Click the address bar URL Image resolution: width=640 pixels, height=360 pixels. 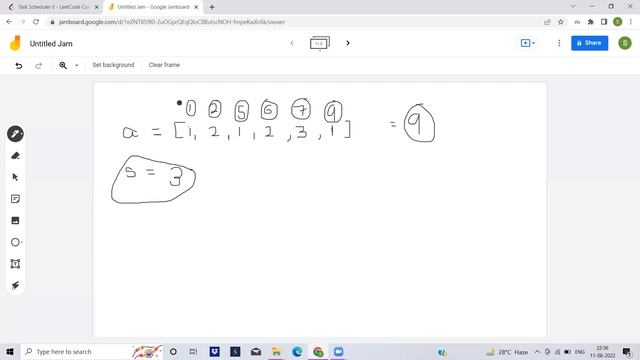coord(171,22)
